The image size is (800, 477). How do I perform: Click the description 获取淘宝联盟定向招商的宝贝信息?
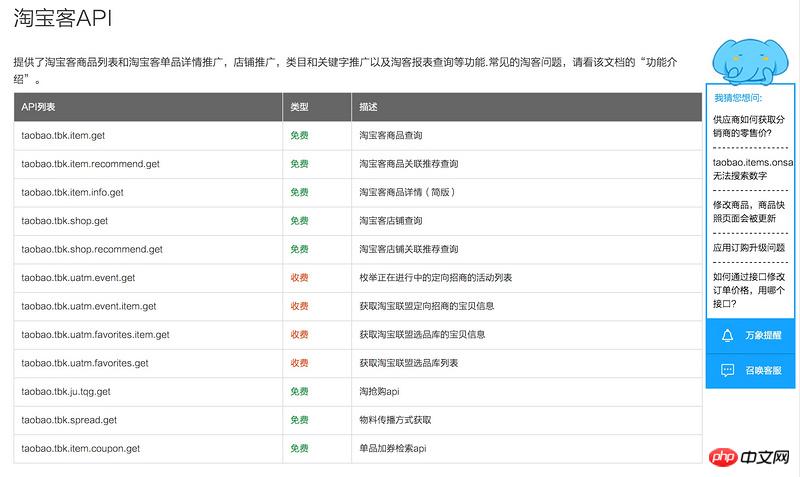427,307
